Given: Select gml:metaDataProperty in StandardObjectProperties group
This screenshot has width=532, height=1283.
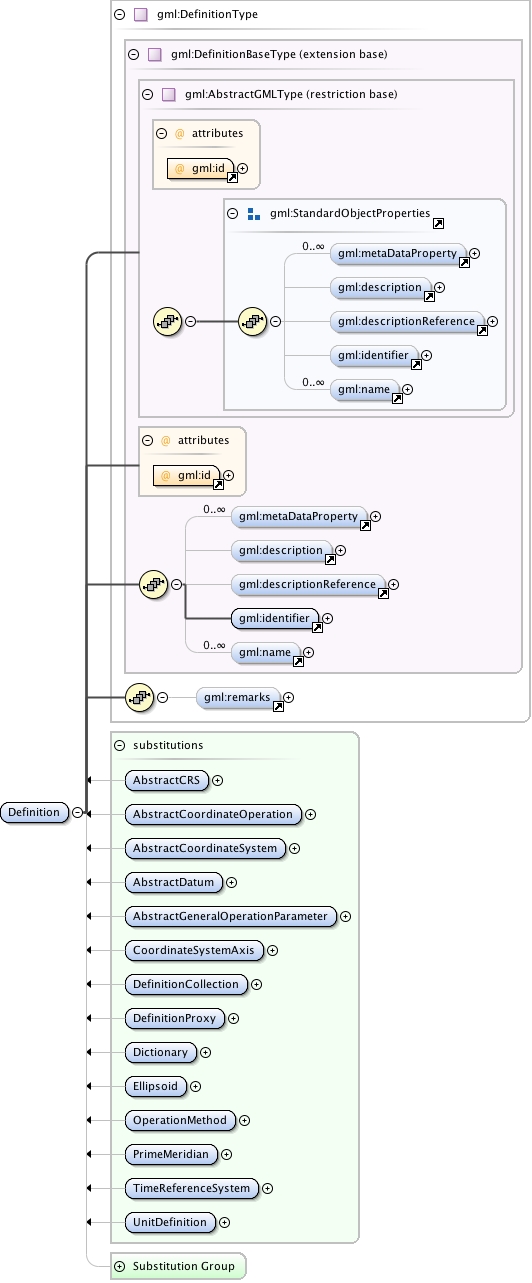Looking at the screenshot, I should click(x=399, y=254).
